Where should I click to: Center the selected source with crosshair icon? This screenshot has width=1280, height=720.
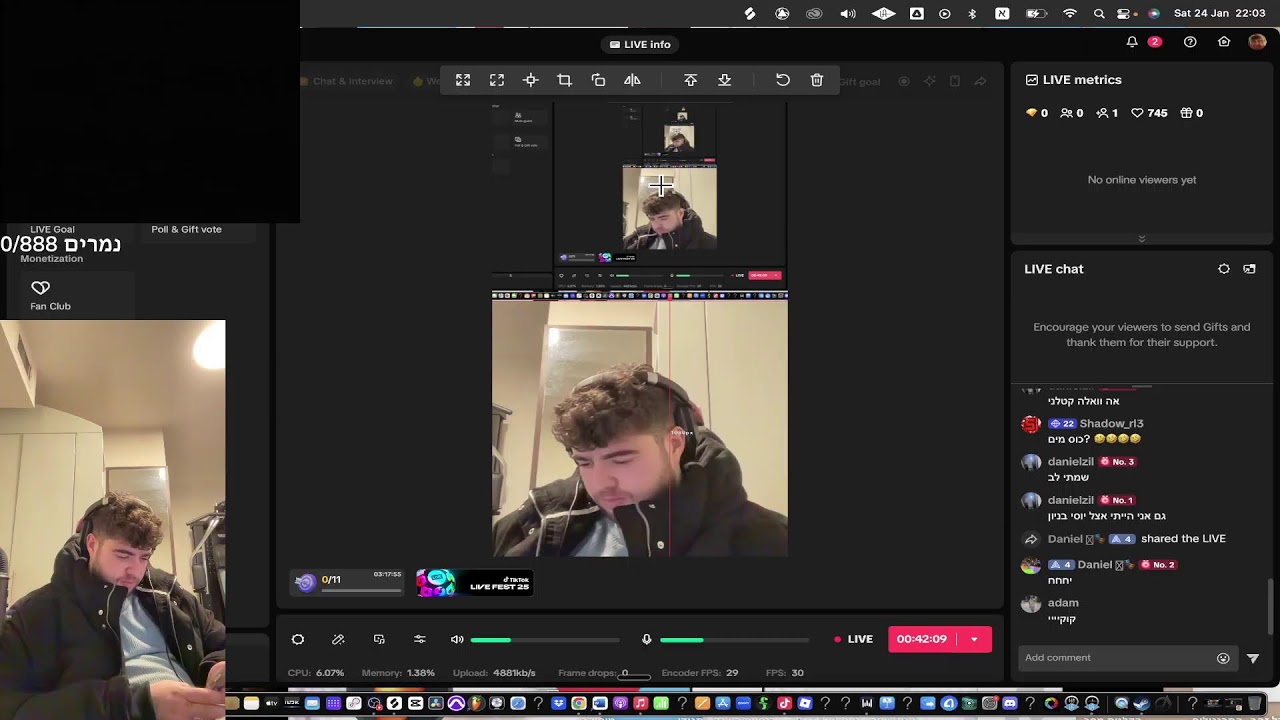point(531,80)
